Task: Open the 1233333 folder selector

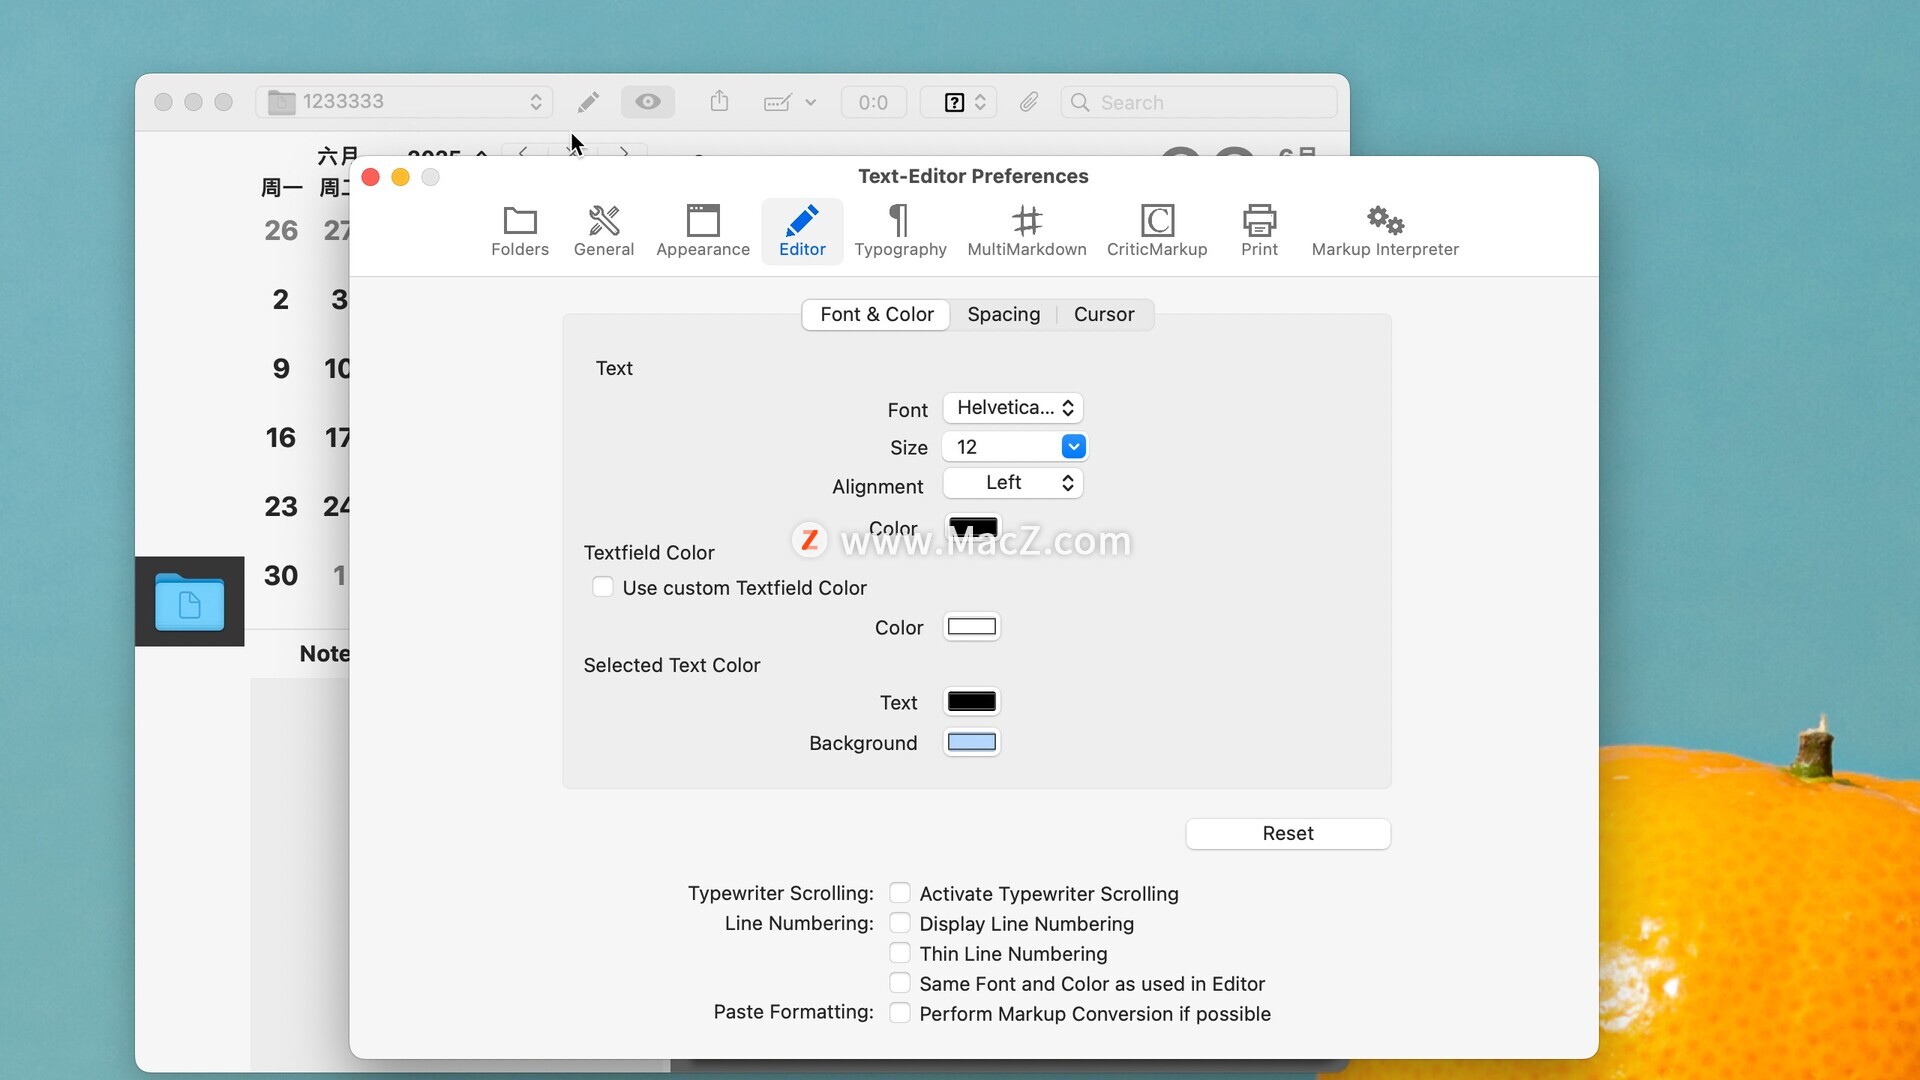Action: [x=404, y=102]
